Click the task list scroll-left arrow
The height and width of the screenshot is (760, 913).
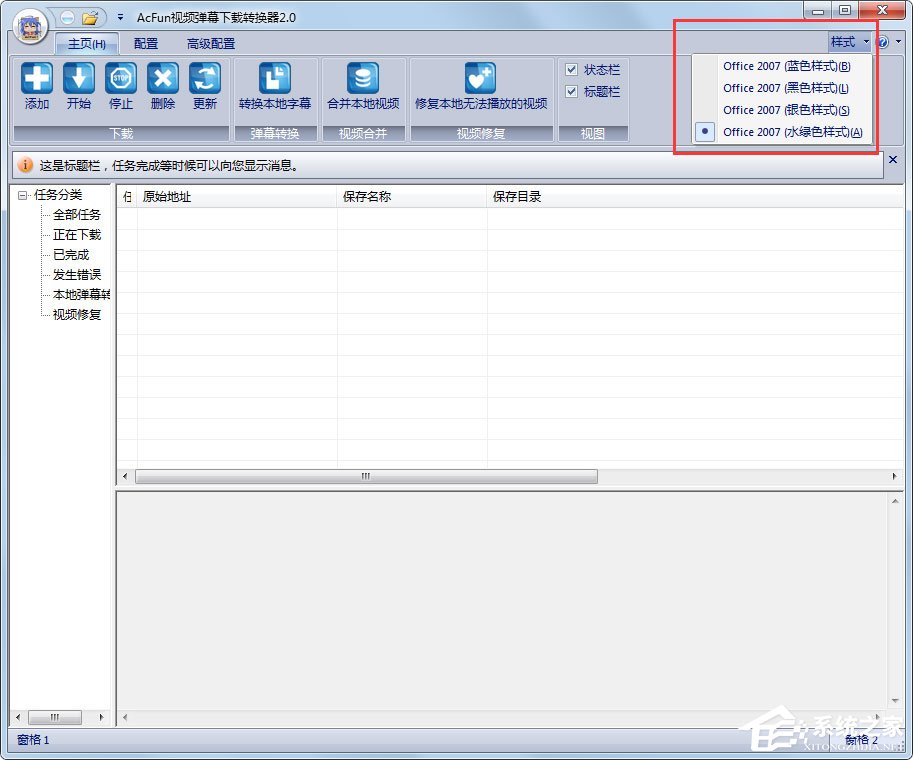[125, 476]
